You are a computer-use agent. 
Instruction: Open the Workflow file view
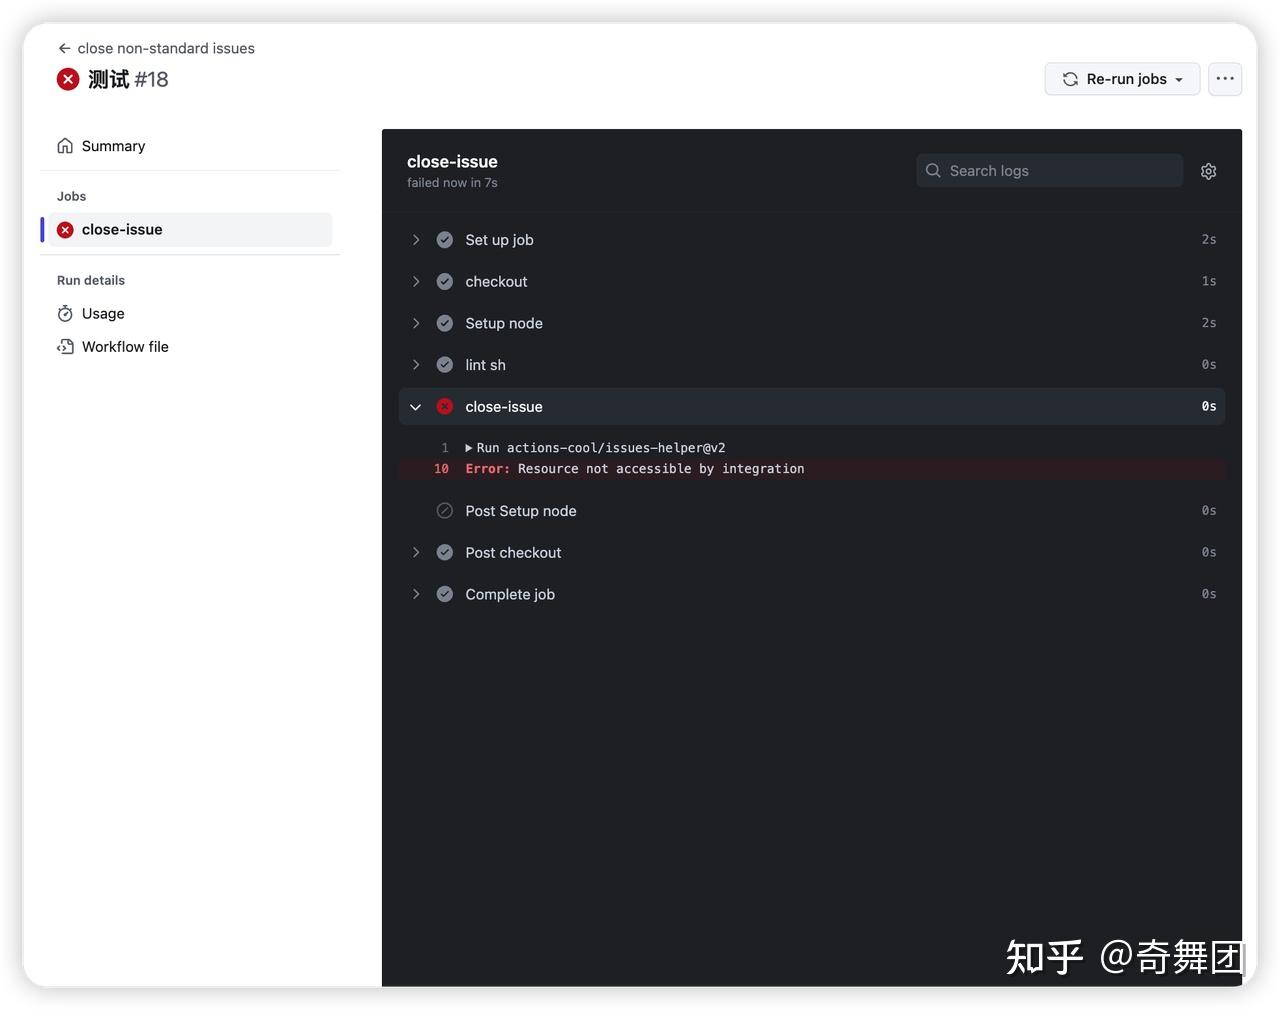pos(125,346)
